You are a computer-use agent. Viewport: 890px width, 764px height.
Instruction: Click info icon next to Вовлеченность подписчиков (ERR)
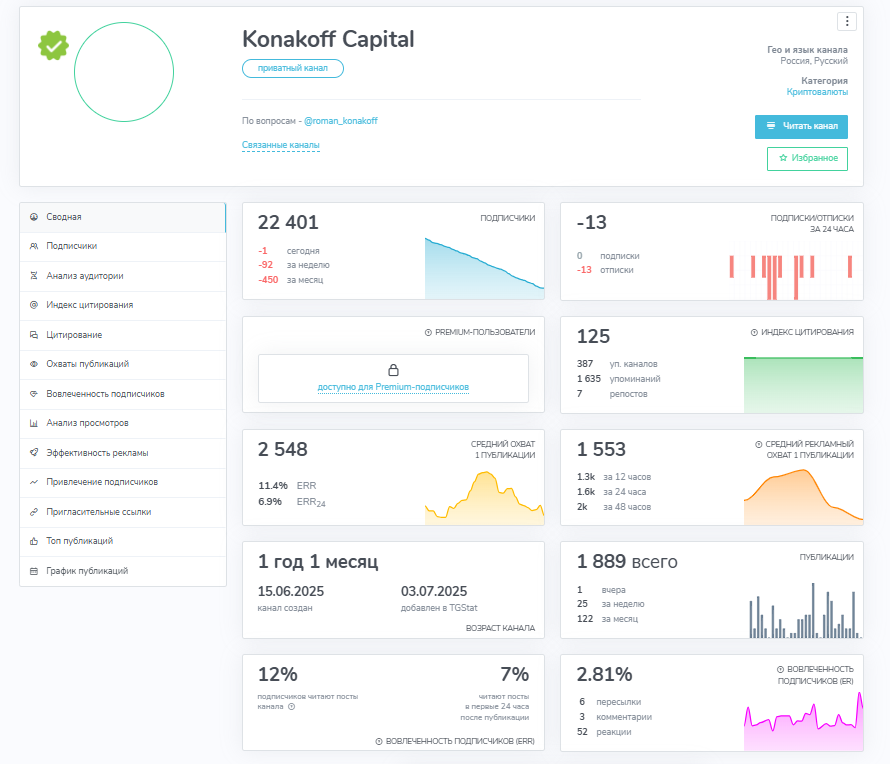click(x=379, y=741)
